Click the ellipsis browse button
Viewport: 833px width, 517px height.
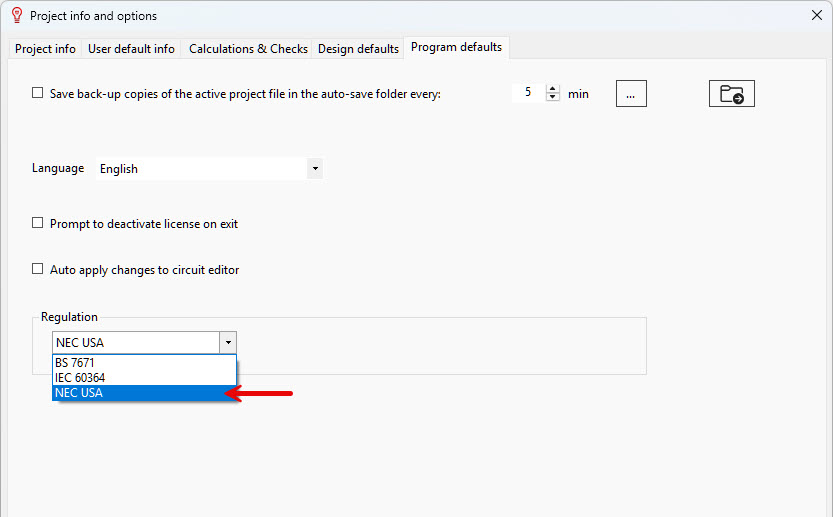tap(631, 94)
